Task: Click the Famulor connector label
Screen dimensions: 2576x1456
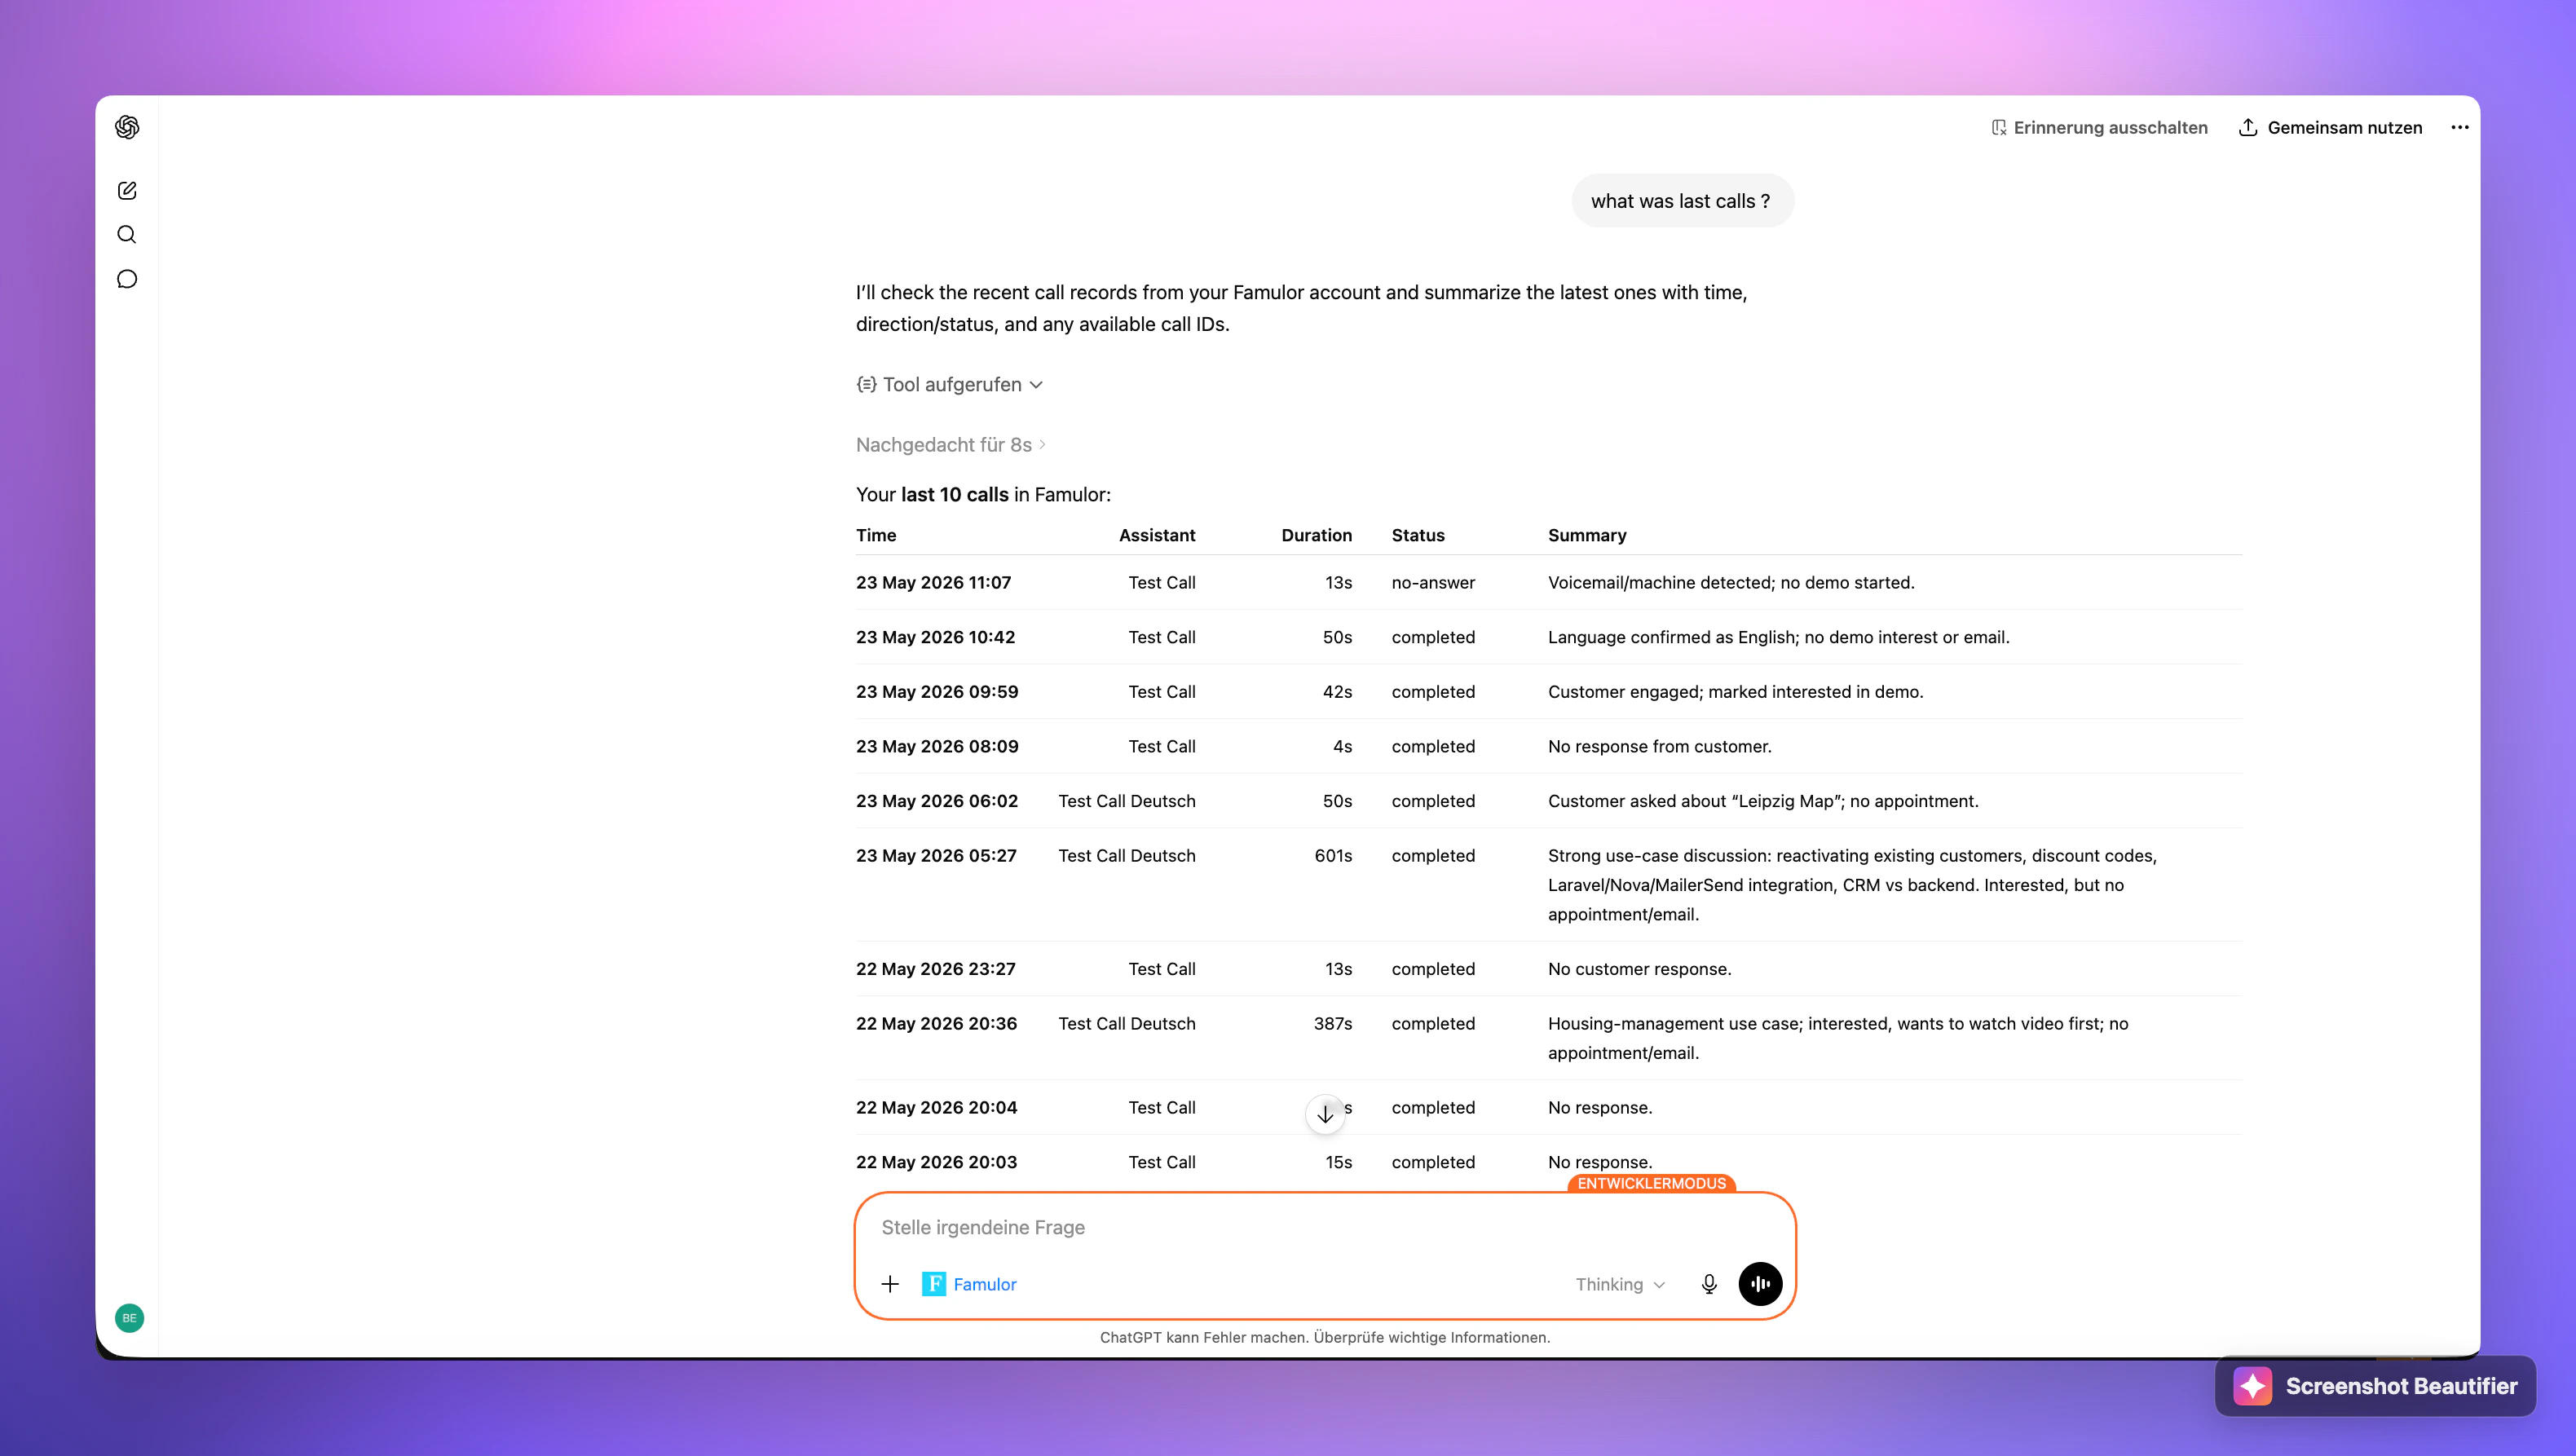Action: [x=985, y=1284]
